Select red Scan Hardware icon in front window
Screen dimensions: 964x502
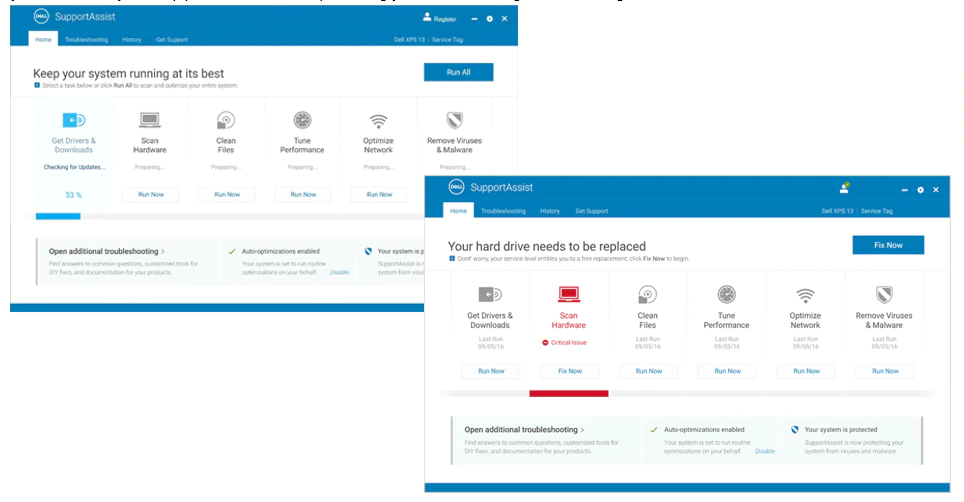click(x=569, y=294)
